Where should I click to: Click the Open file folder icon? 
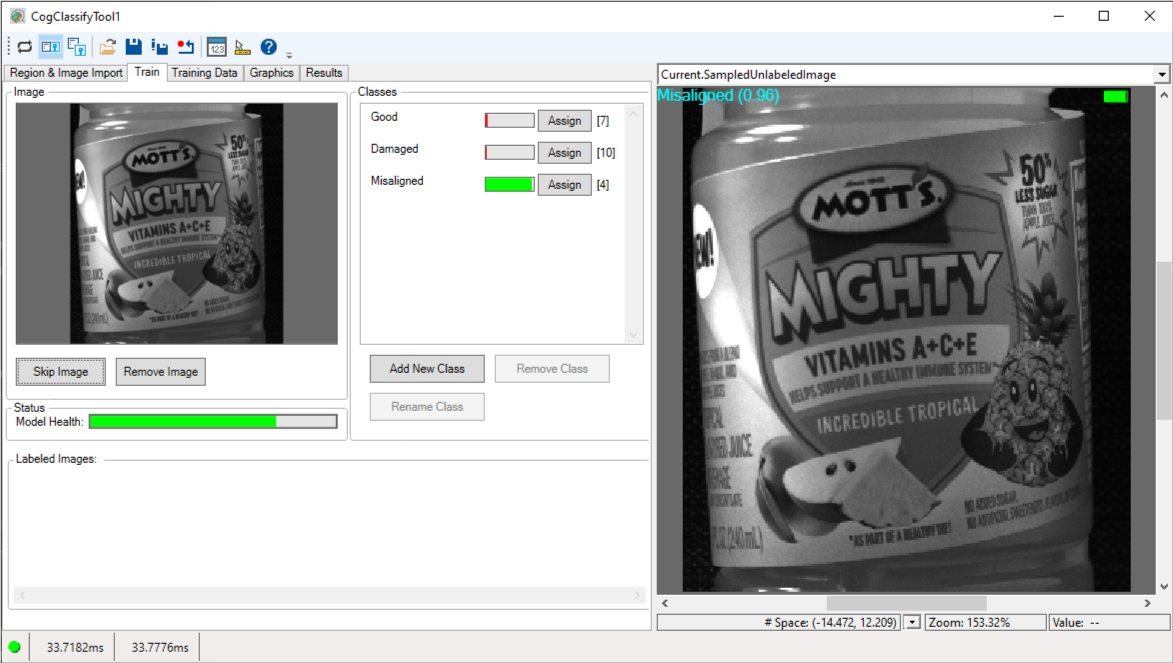click(x=107, y=47)
